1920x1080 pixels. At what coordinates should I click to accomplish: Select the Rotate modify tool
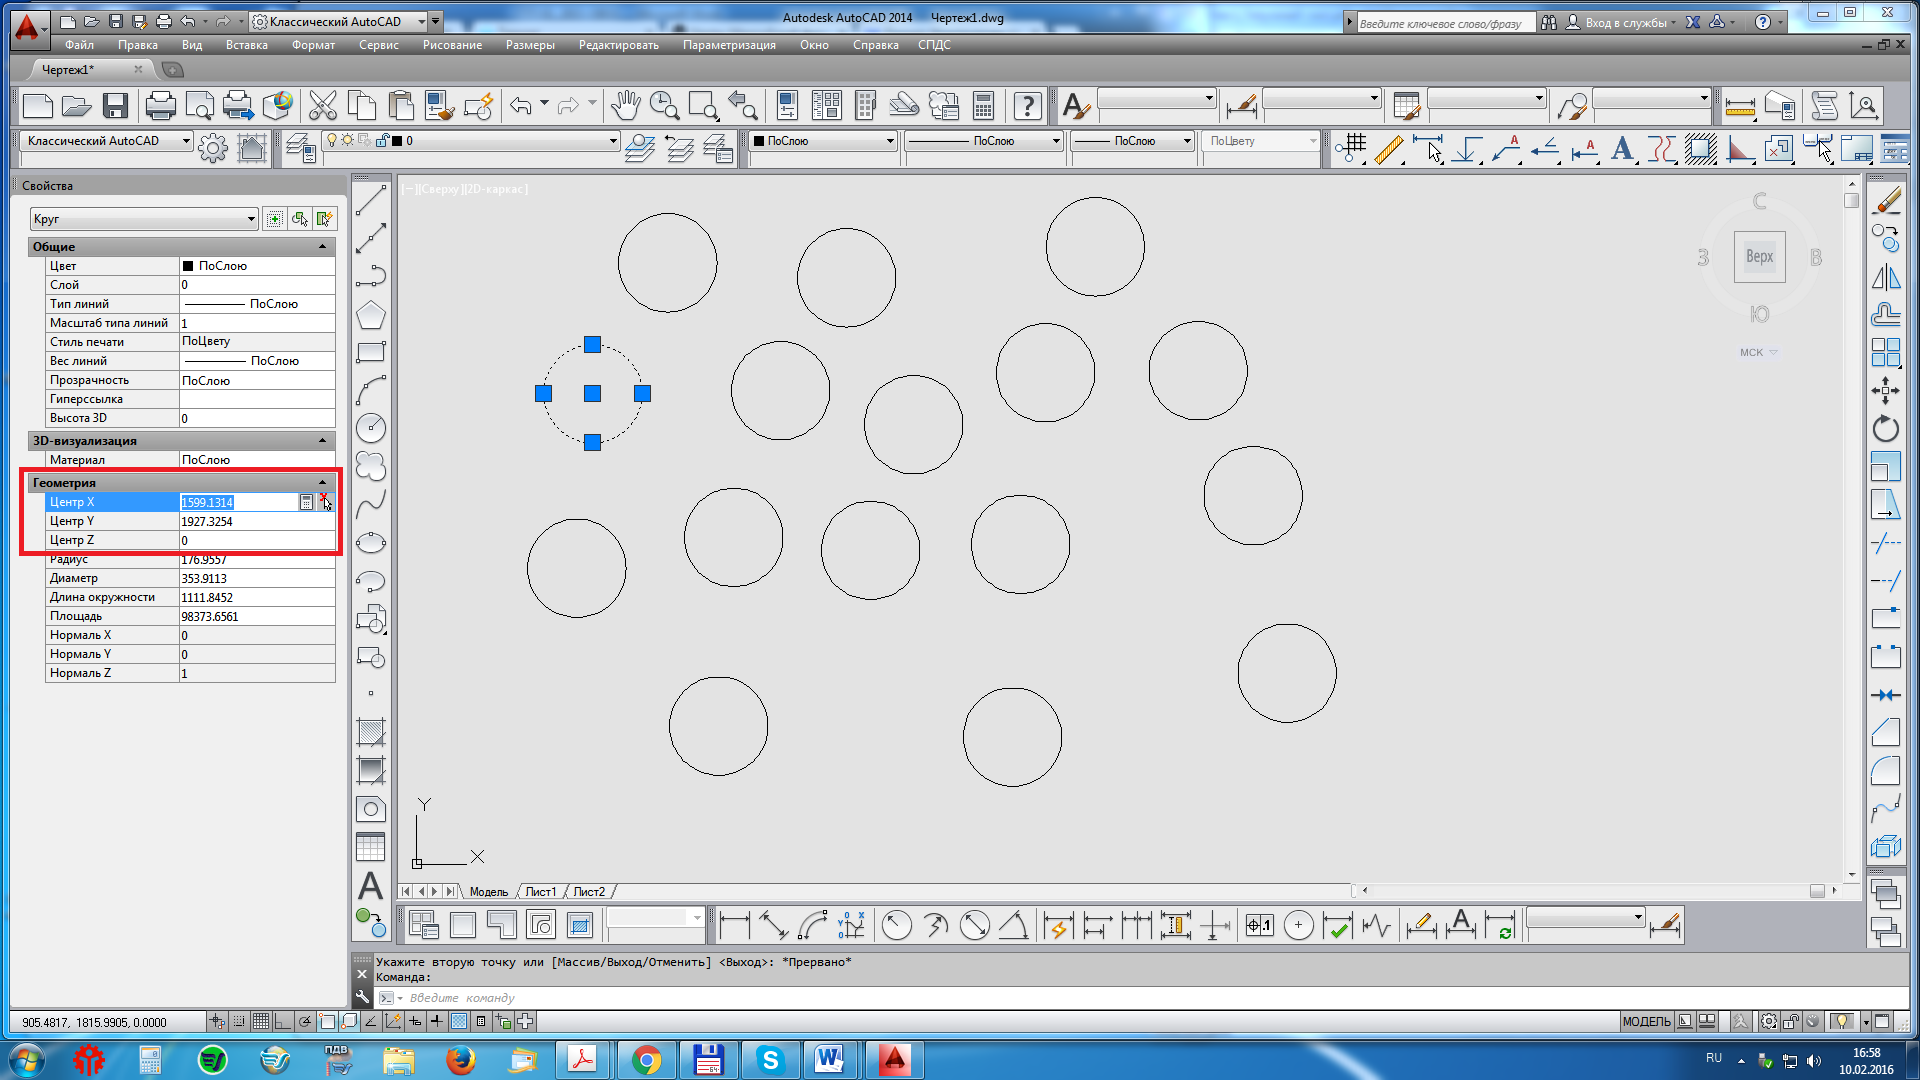tap(1885, 429)
